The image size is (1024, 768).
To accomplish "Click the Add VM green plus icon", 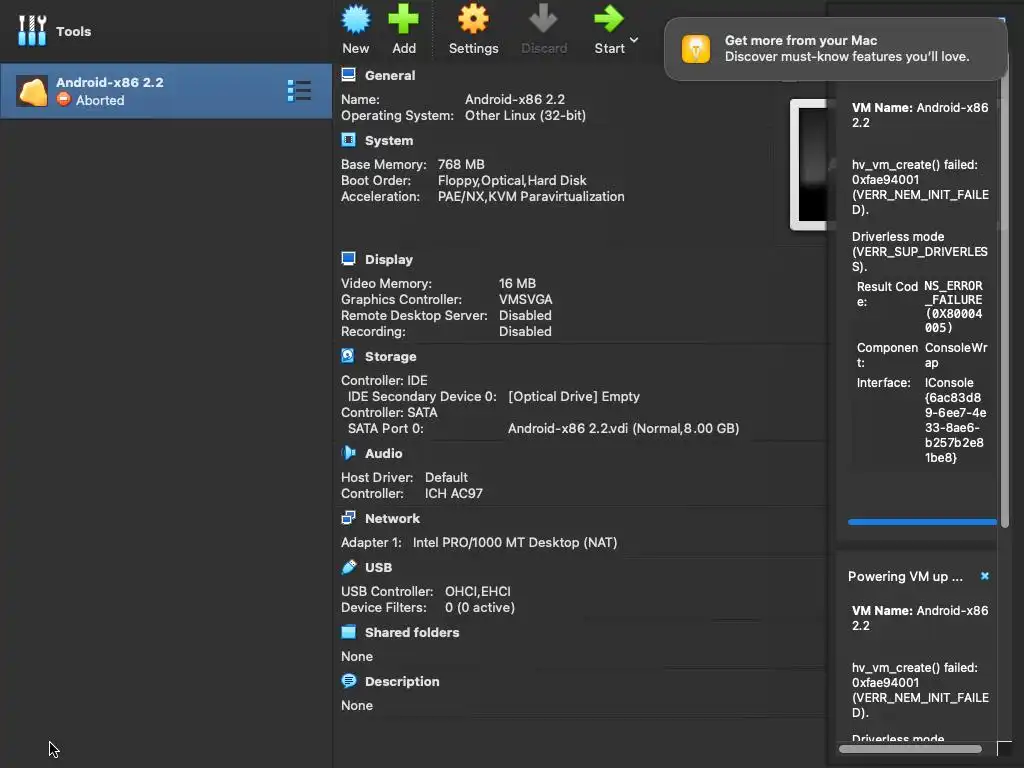I will (404, 20).
